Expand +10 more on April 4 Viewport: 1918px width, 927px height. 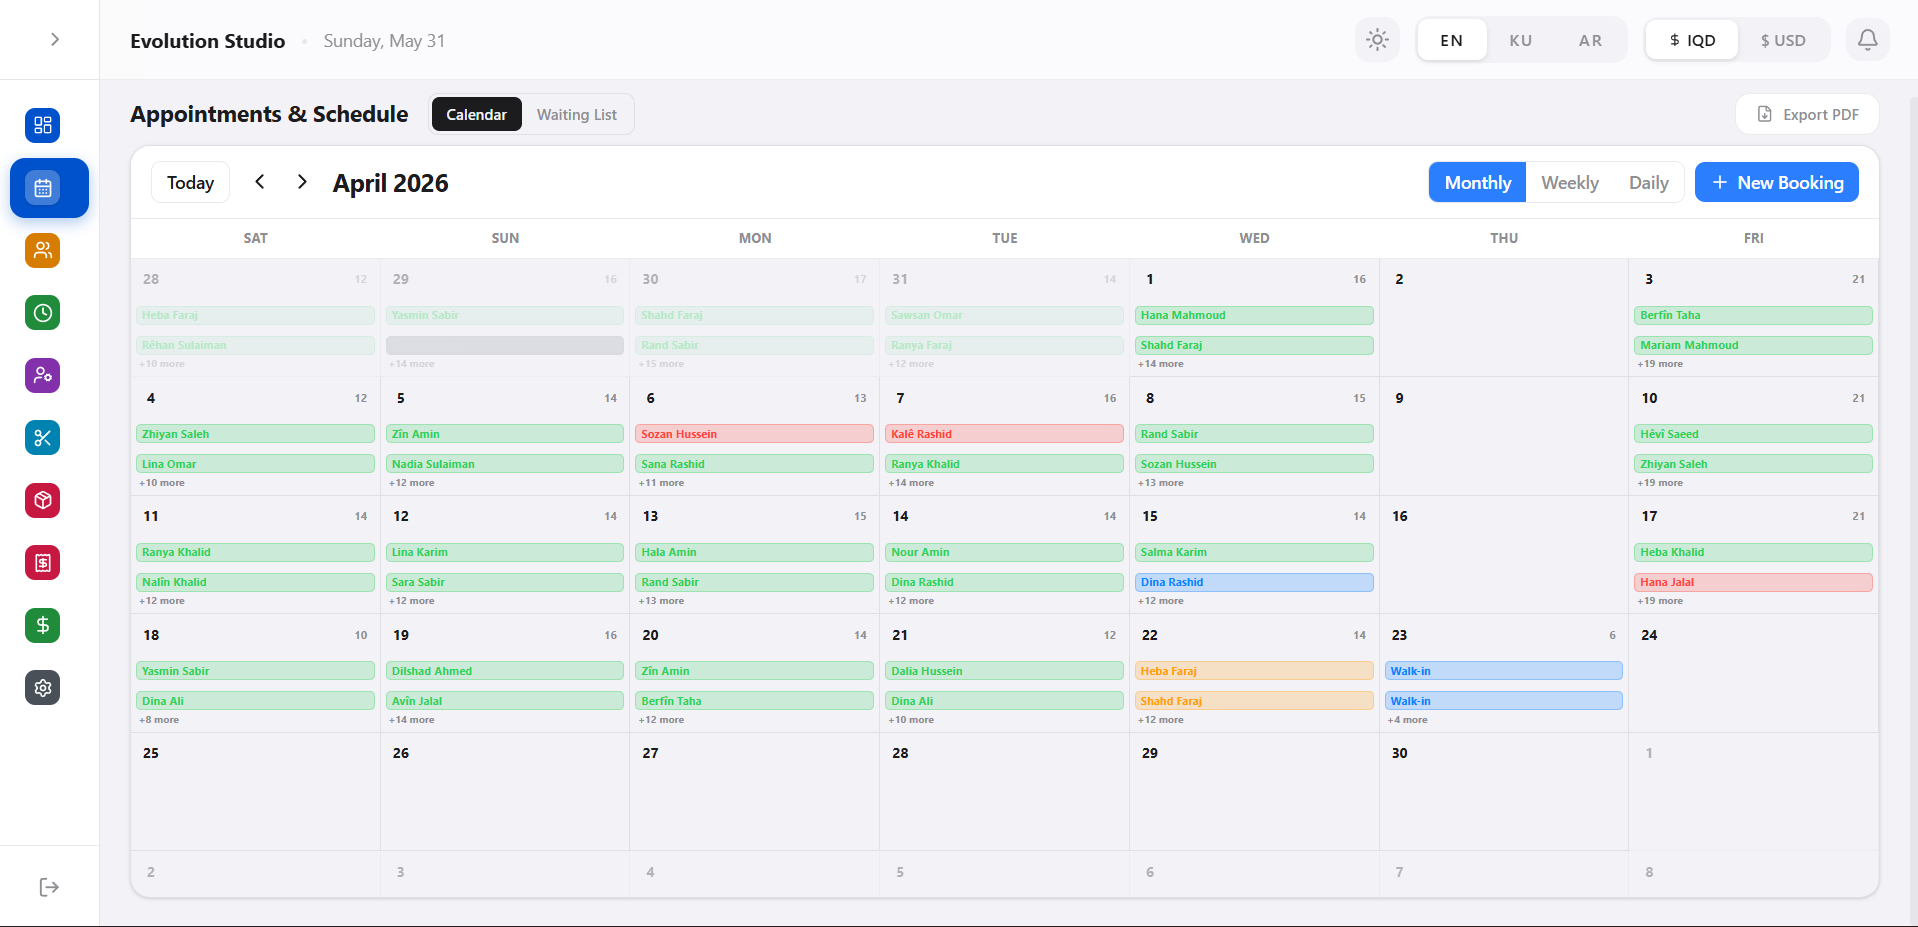(x=162, y=483)
